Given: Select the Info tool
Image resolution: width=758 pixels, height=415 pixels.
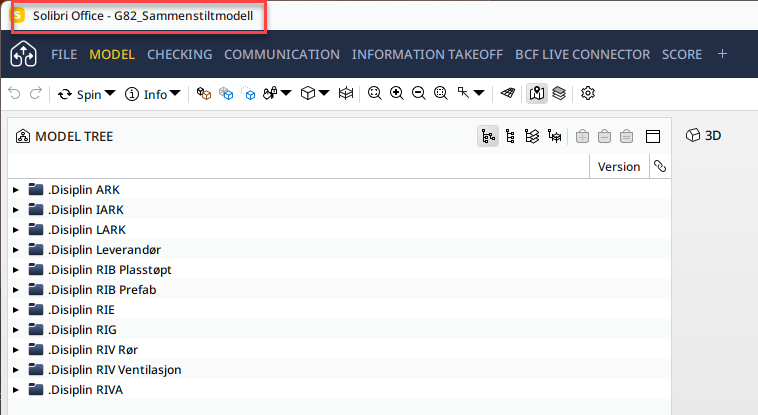Looking at the screenshot, I should pyautogui.click(x=146, y=94).
